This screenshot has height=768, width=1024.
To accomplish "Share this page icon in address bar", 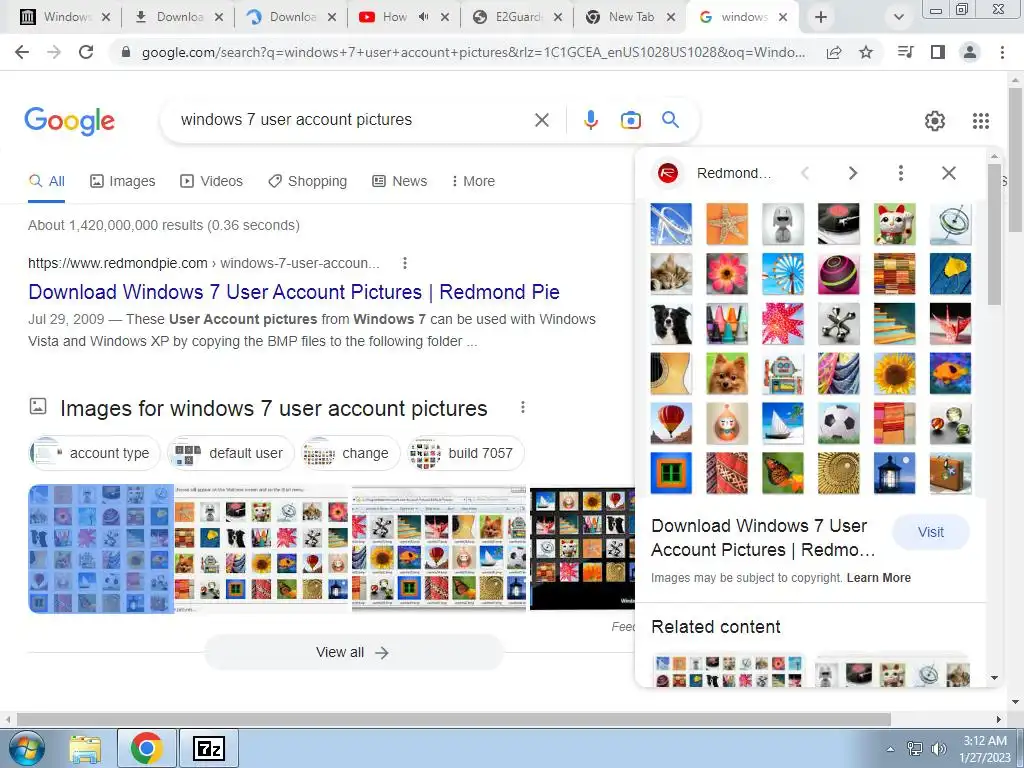I will [834, 52].
